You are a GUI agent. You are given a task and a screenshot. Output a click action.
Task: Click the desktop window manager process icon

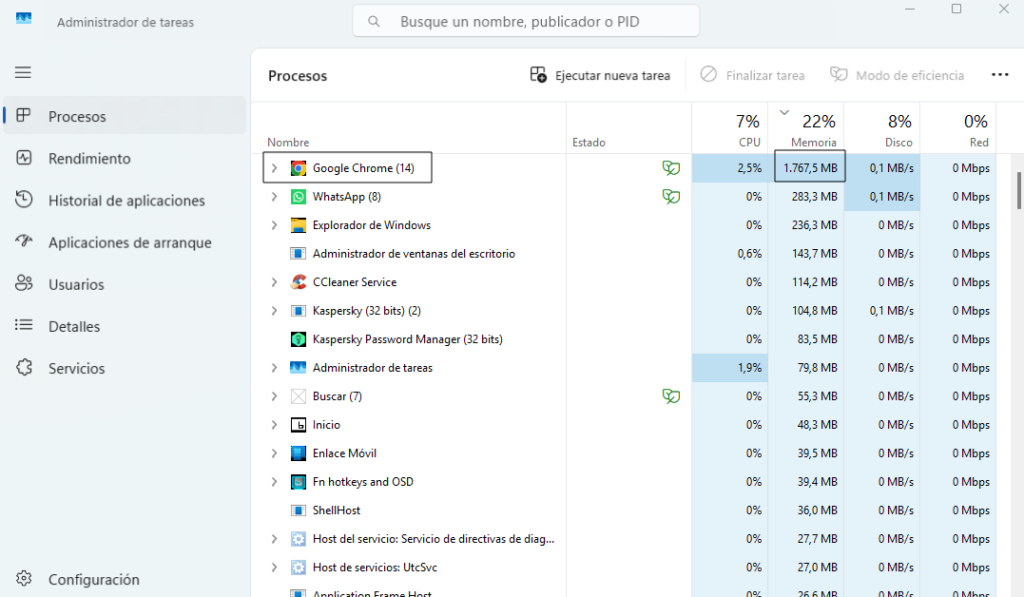[x=298, y=253]
